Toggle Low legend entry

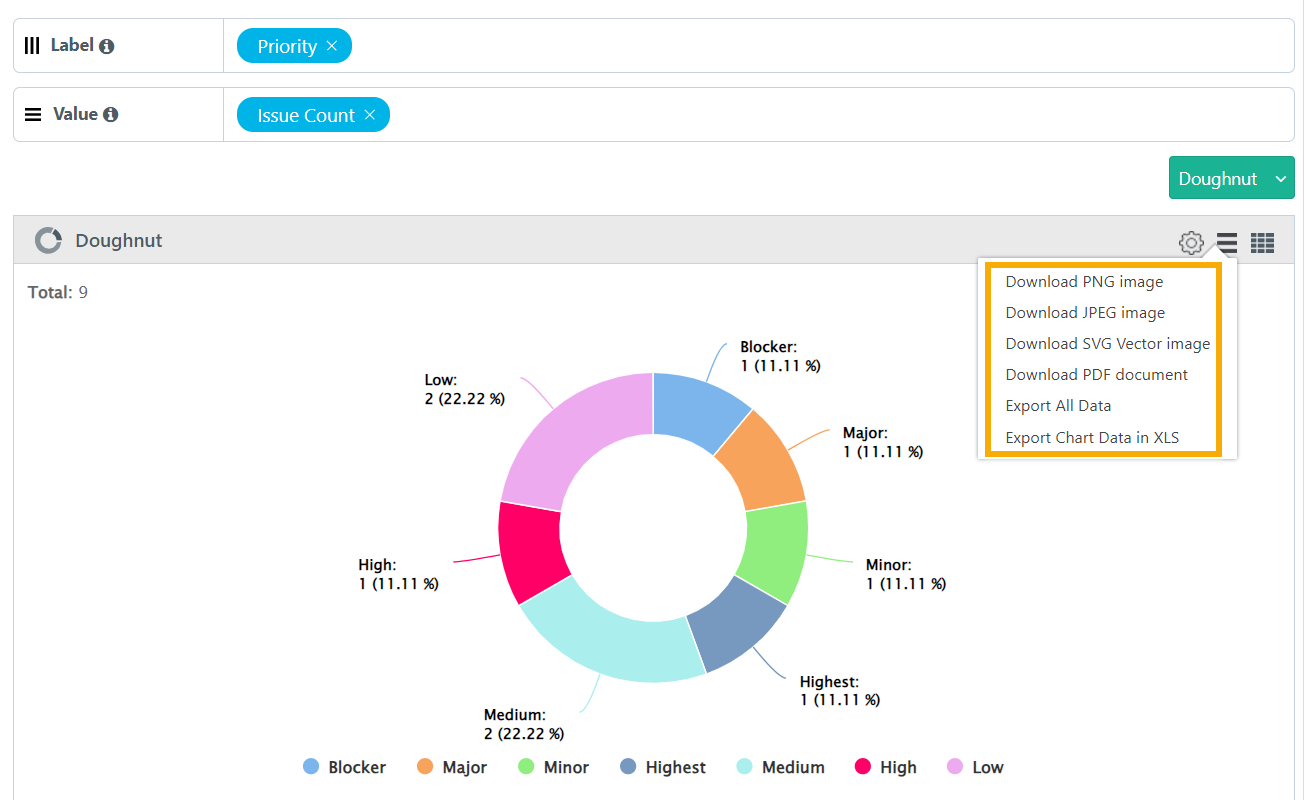click(x=975, y=767)
